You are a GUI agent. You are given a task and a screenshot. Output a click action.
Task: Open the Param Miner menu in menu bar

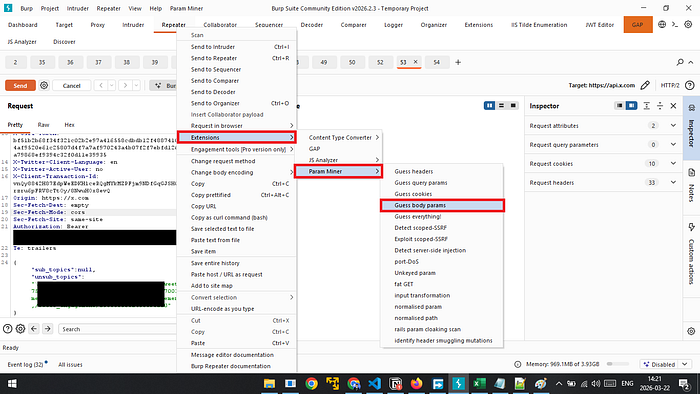(186, 8)
